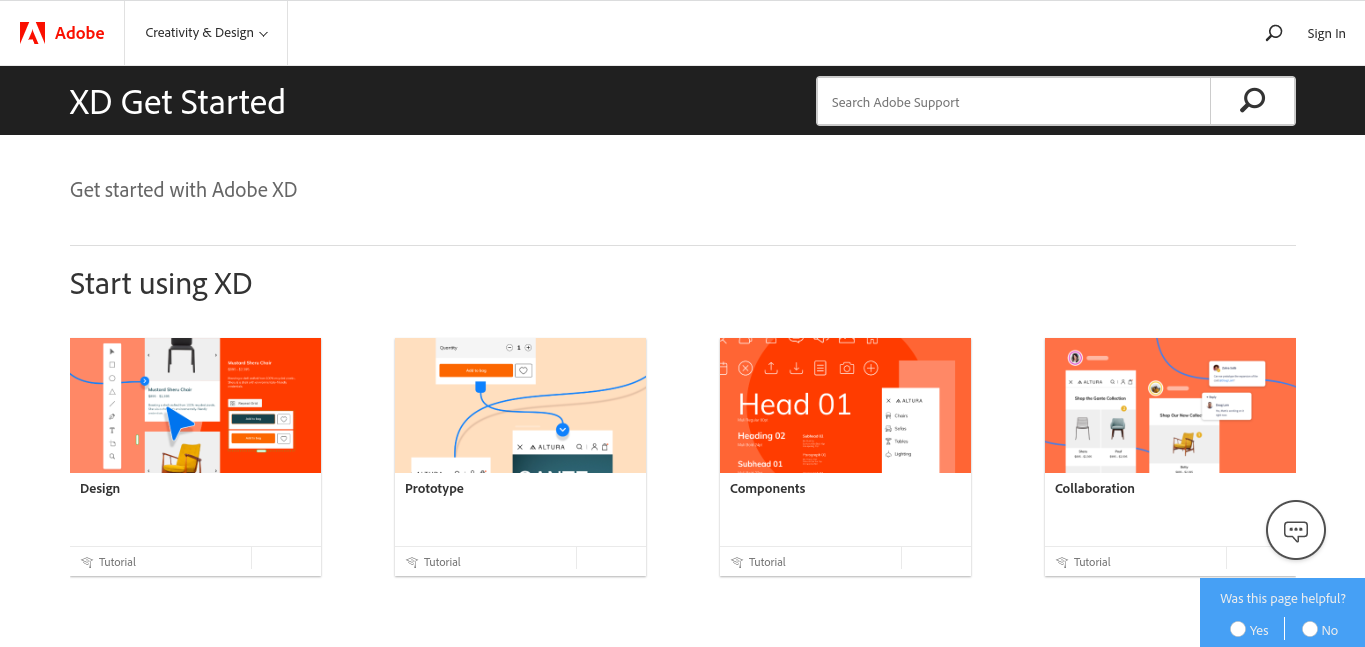Open the Prototype tutorial thumbnail image
Viewport: 1365px width, 647px height.
tap(520, 405)
